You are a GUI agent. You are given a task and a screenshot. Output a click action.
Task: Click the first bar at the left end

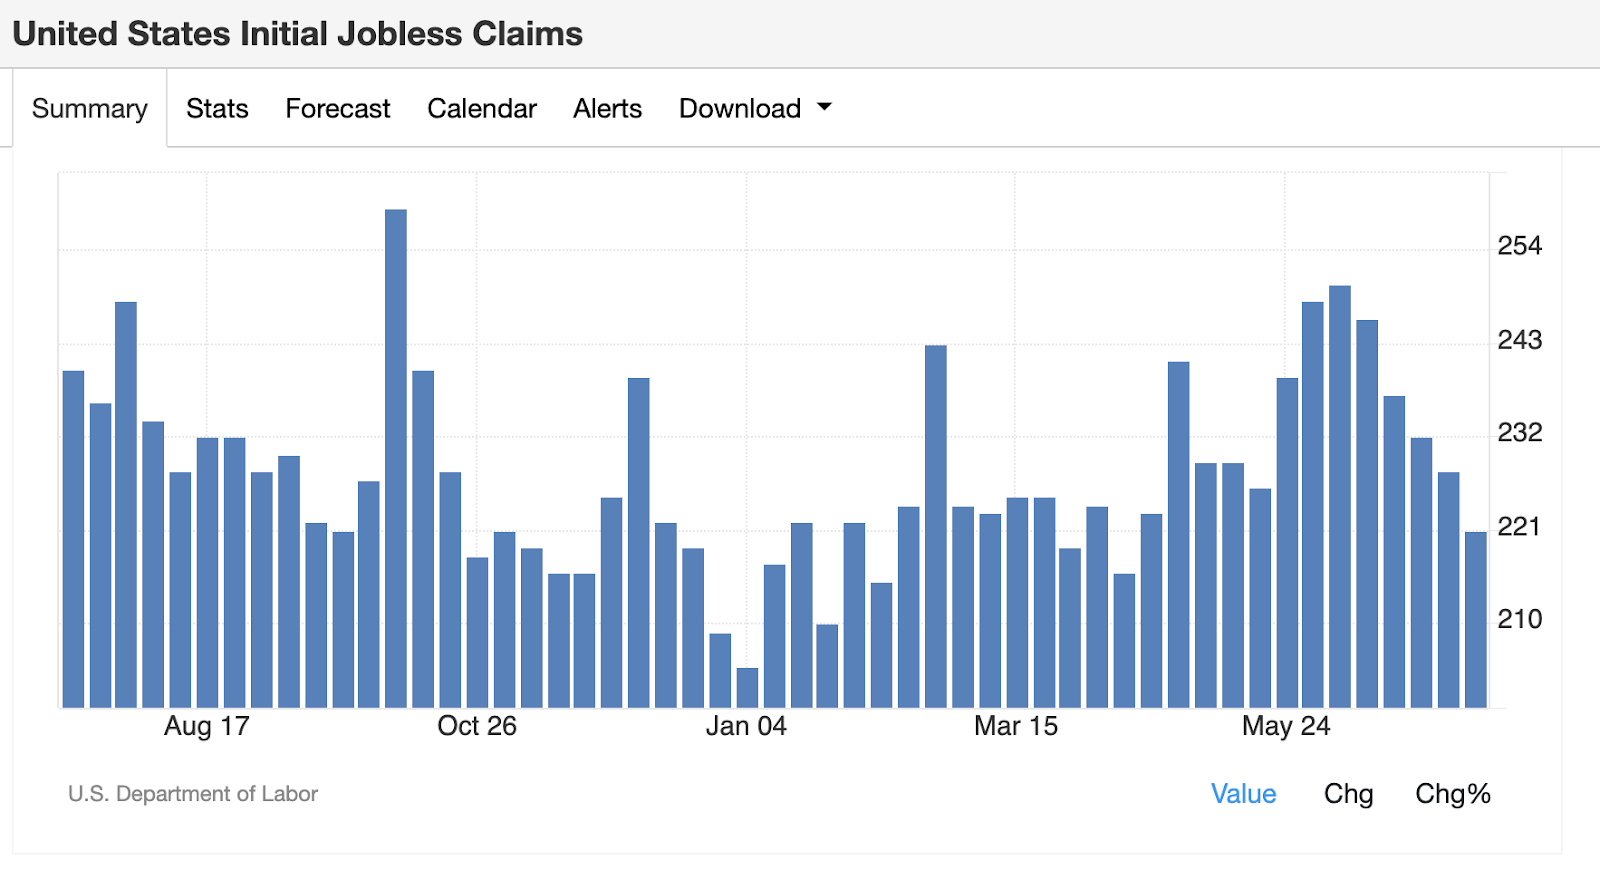(x=73, y=540)
